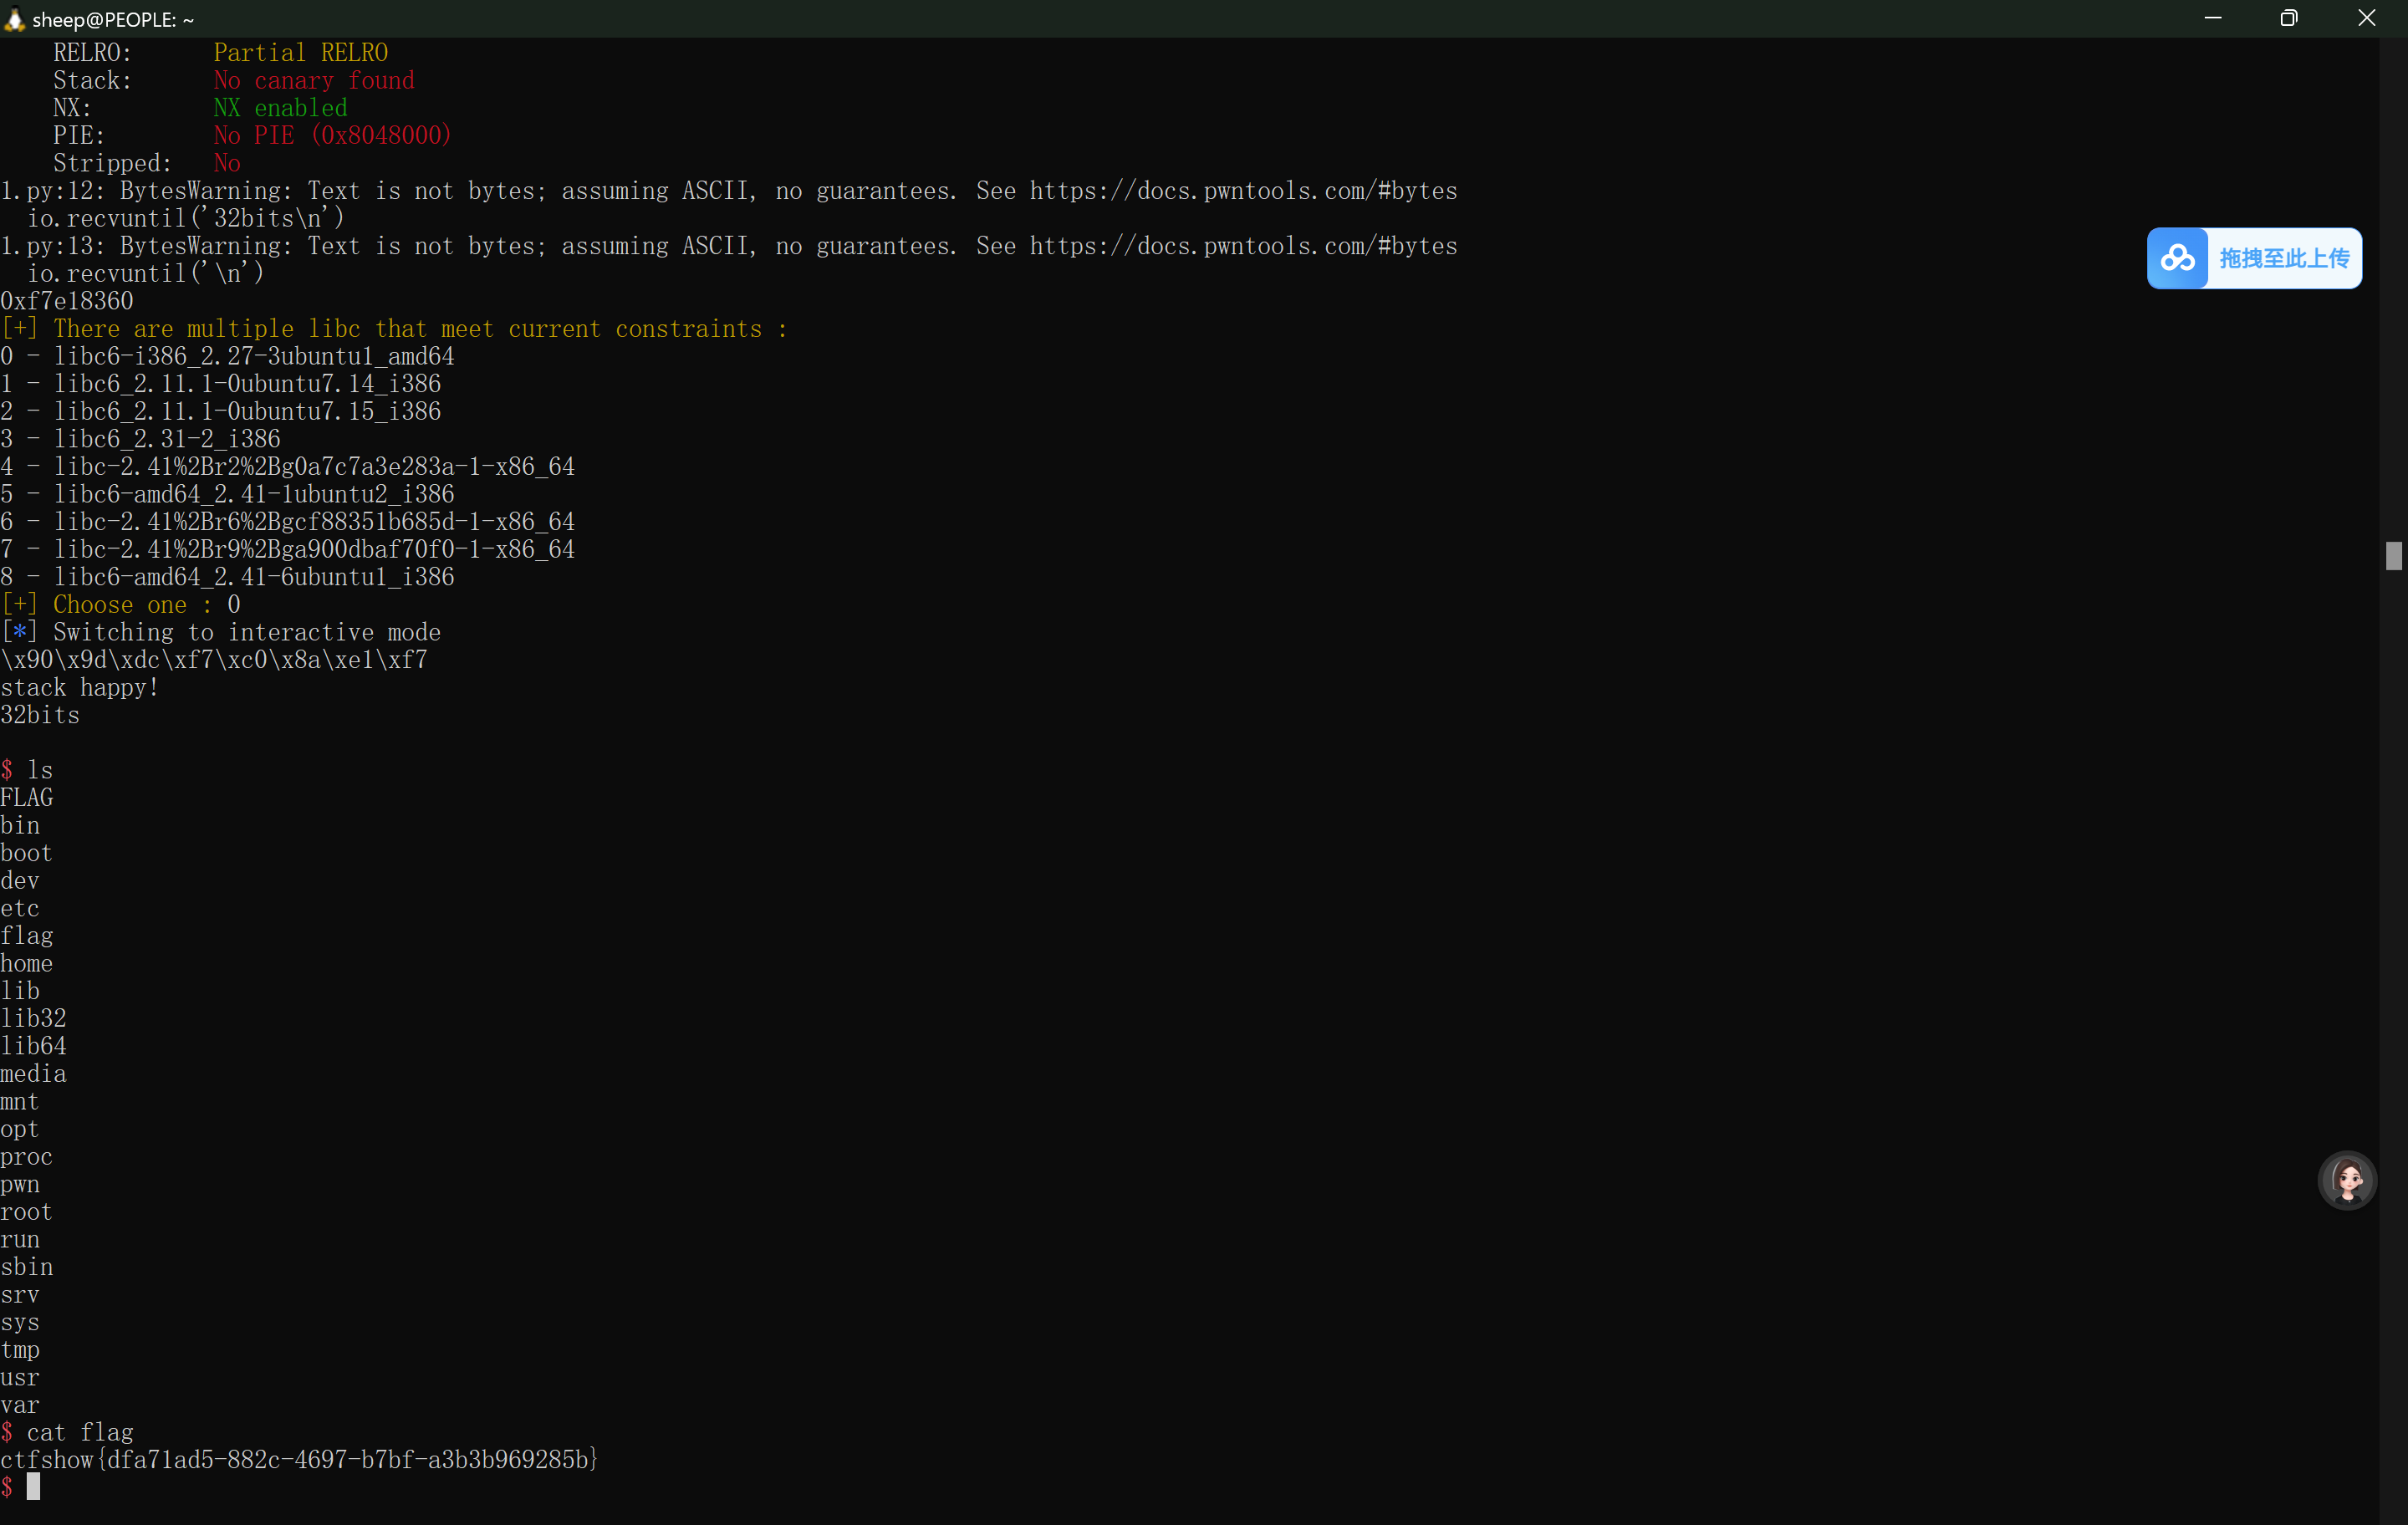Click the 'ls' command line
Screen dimensions: 2408x1525
(27, 770)
